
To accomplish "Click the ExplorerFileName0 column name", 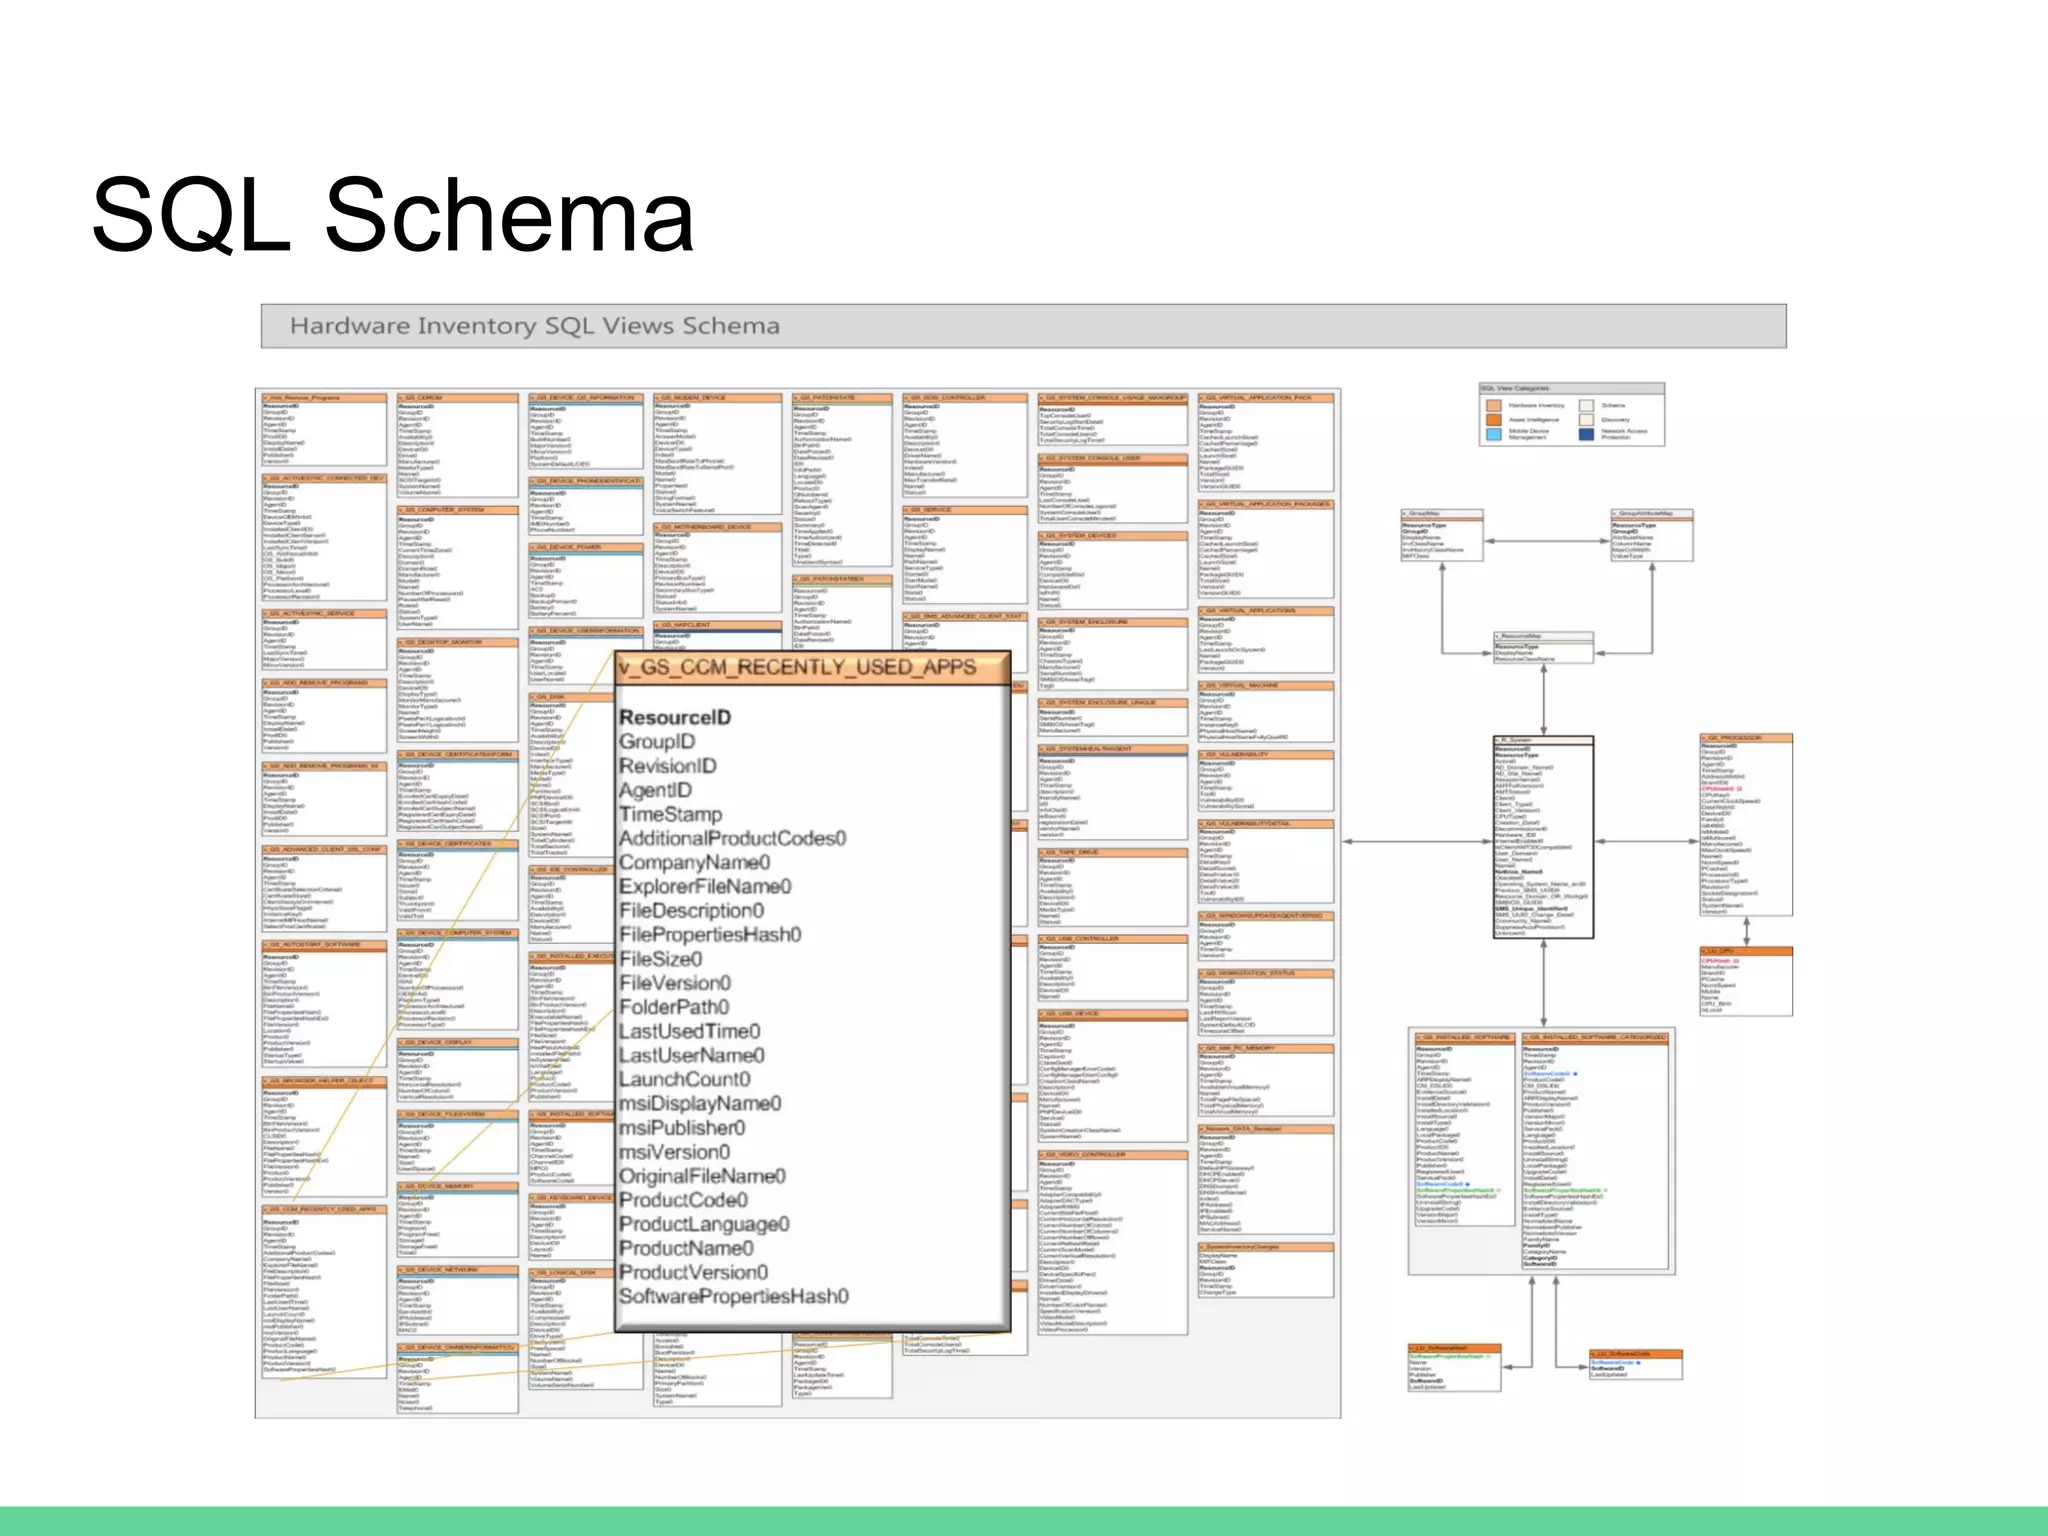I will point(705,886).
